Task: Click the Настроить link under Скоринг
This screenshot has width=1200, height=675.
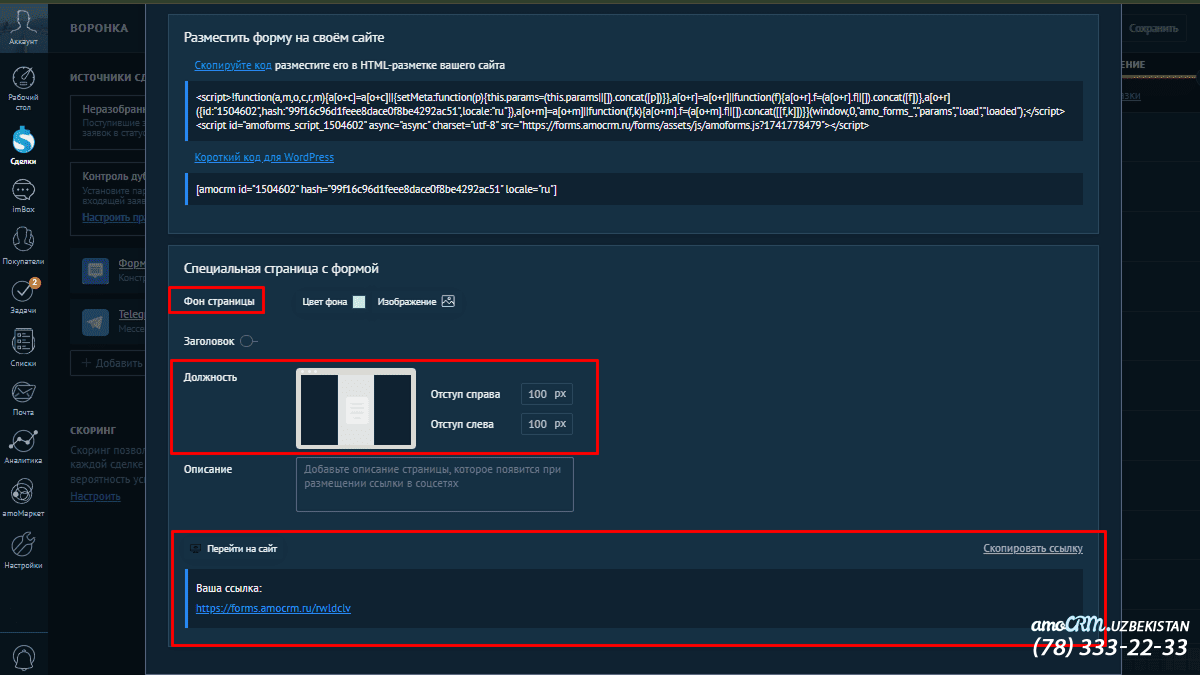Action: [x=95, y=496]
